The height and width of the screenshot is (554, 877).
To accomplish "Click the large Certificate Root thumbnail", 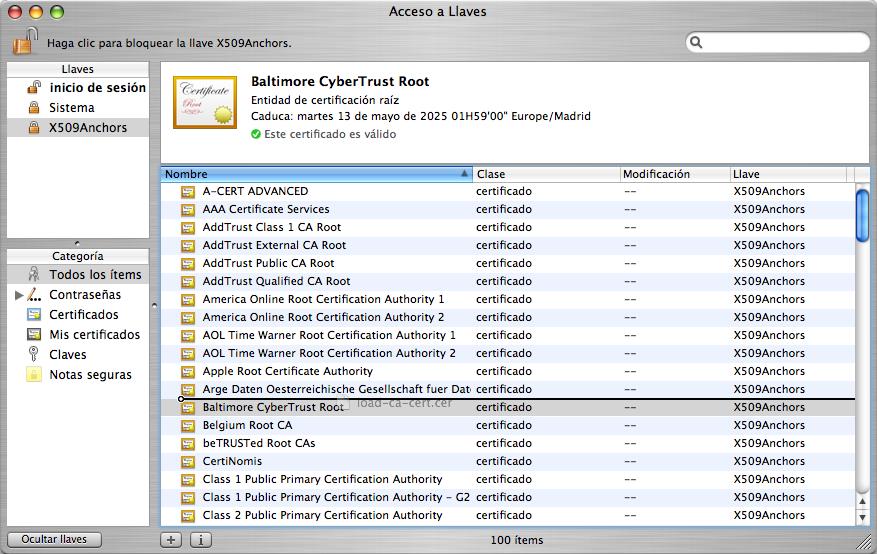I will coord(205,103).
